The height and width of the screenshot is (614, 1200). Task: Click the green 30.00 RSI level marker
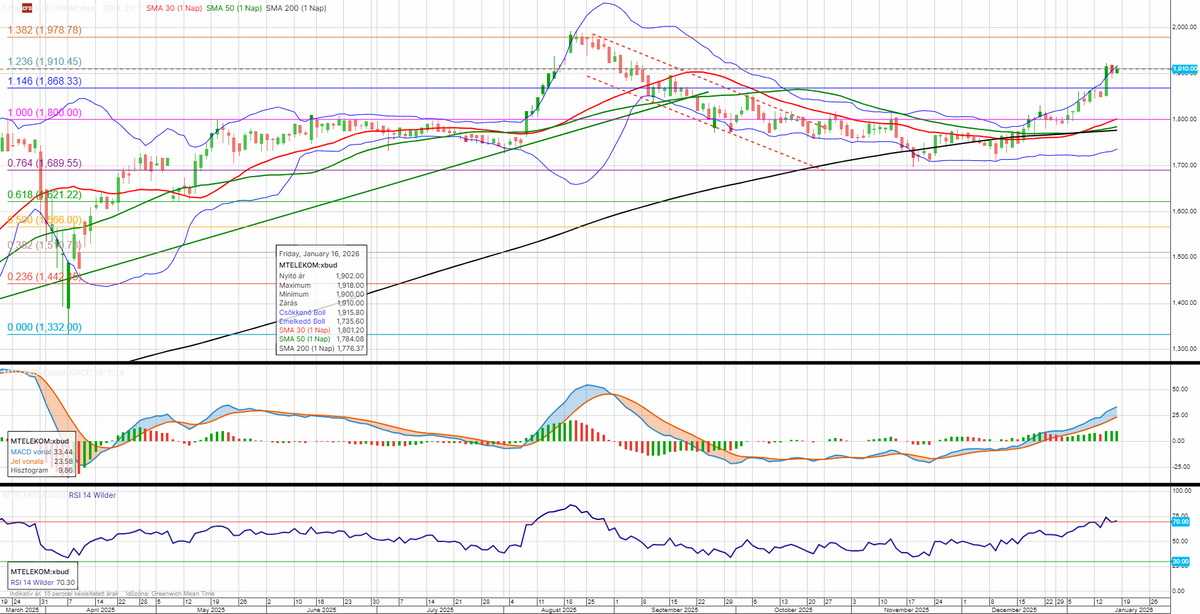pyautogui.click(x=1180, y=562)
